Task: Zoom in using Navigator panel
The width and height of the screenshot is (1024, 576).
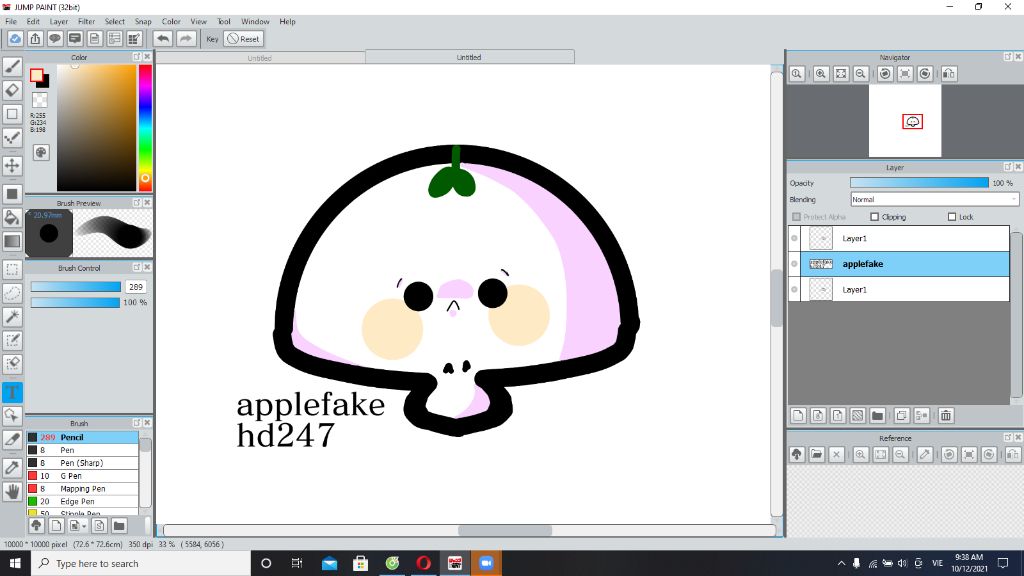Action: 821,74
